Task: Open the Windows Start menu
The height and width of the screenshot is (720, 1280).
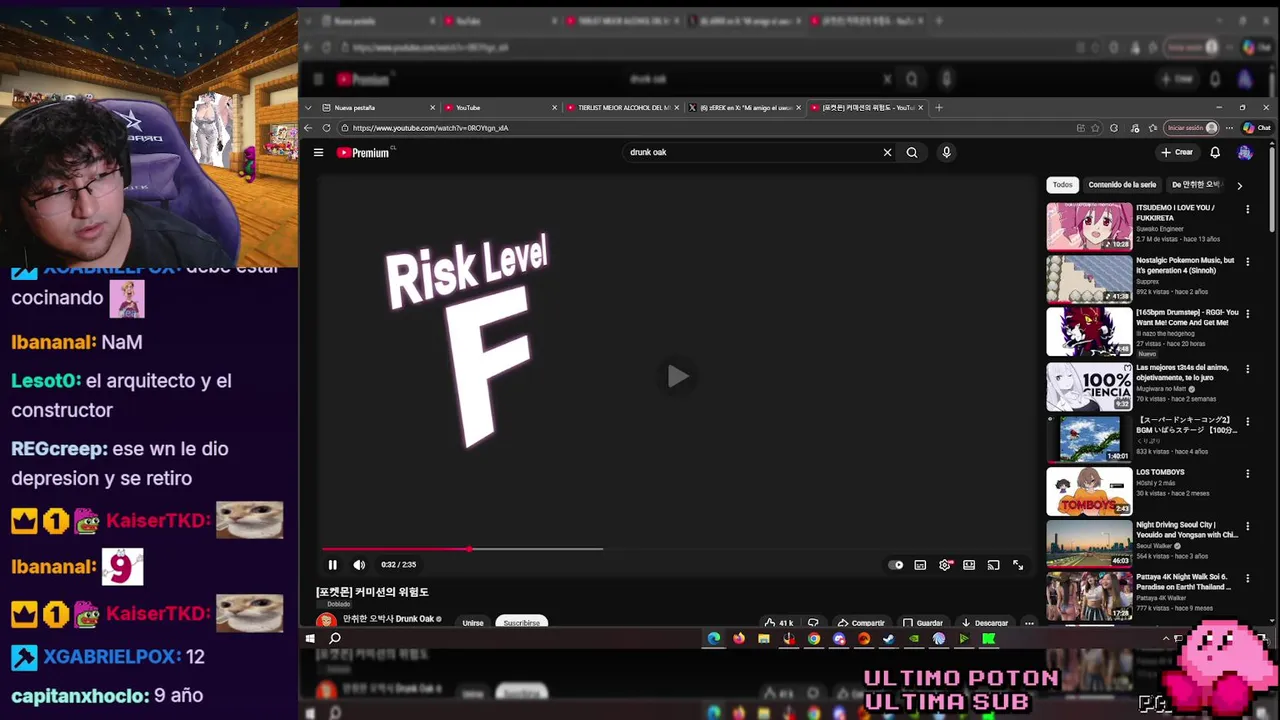Action: click(310, 638)
